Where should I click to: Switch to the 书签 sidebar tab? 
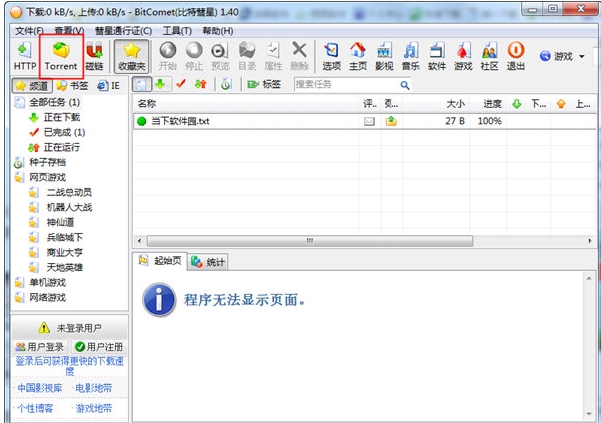click(72, 85)
